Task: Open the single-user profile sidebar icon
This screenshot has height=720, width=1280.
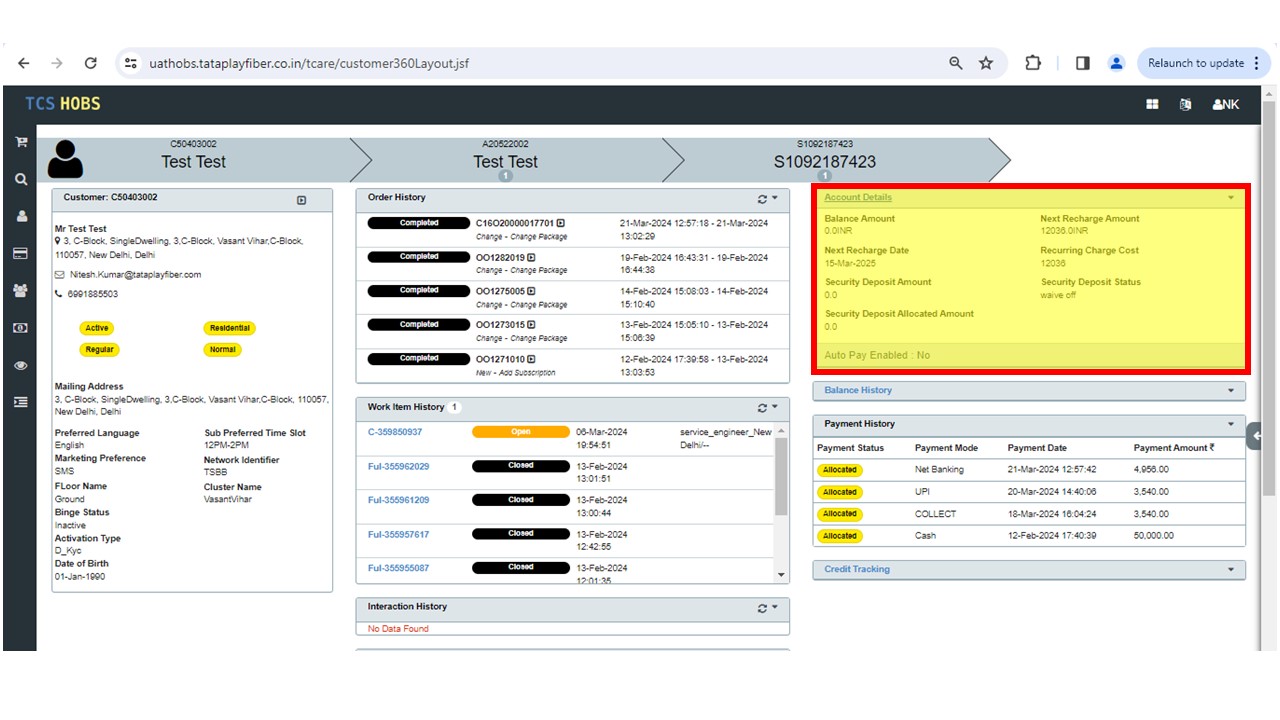Action: pos(20,216)
